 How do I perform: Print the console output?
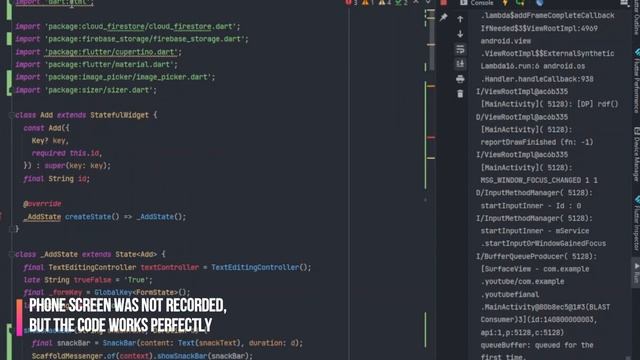tap(460, 79)
